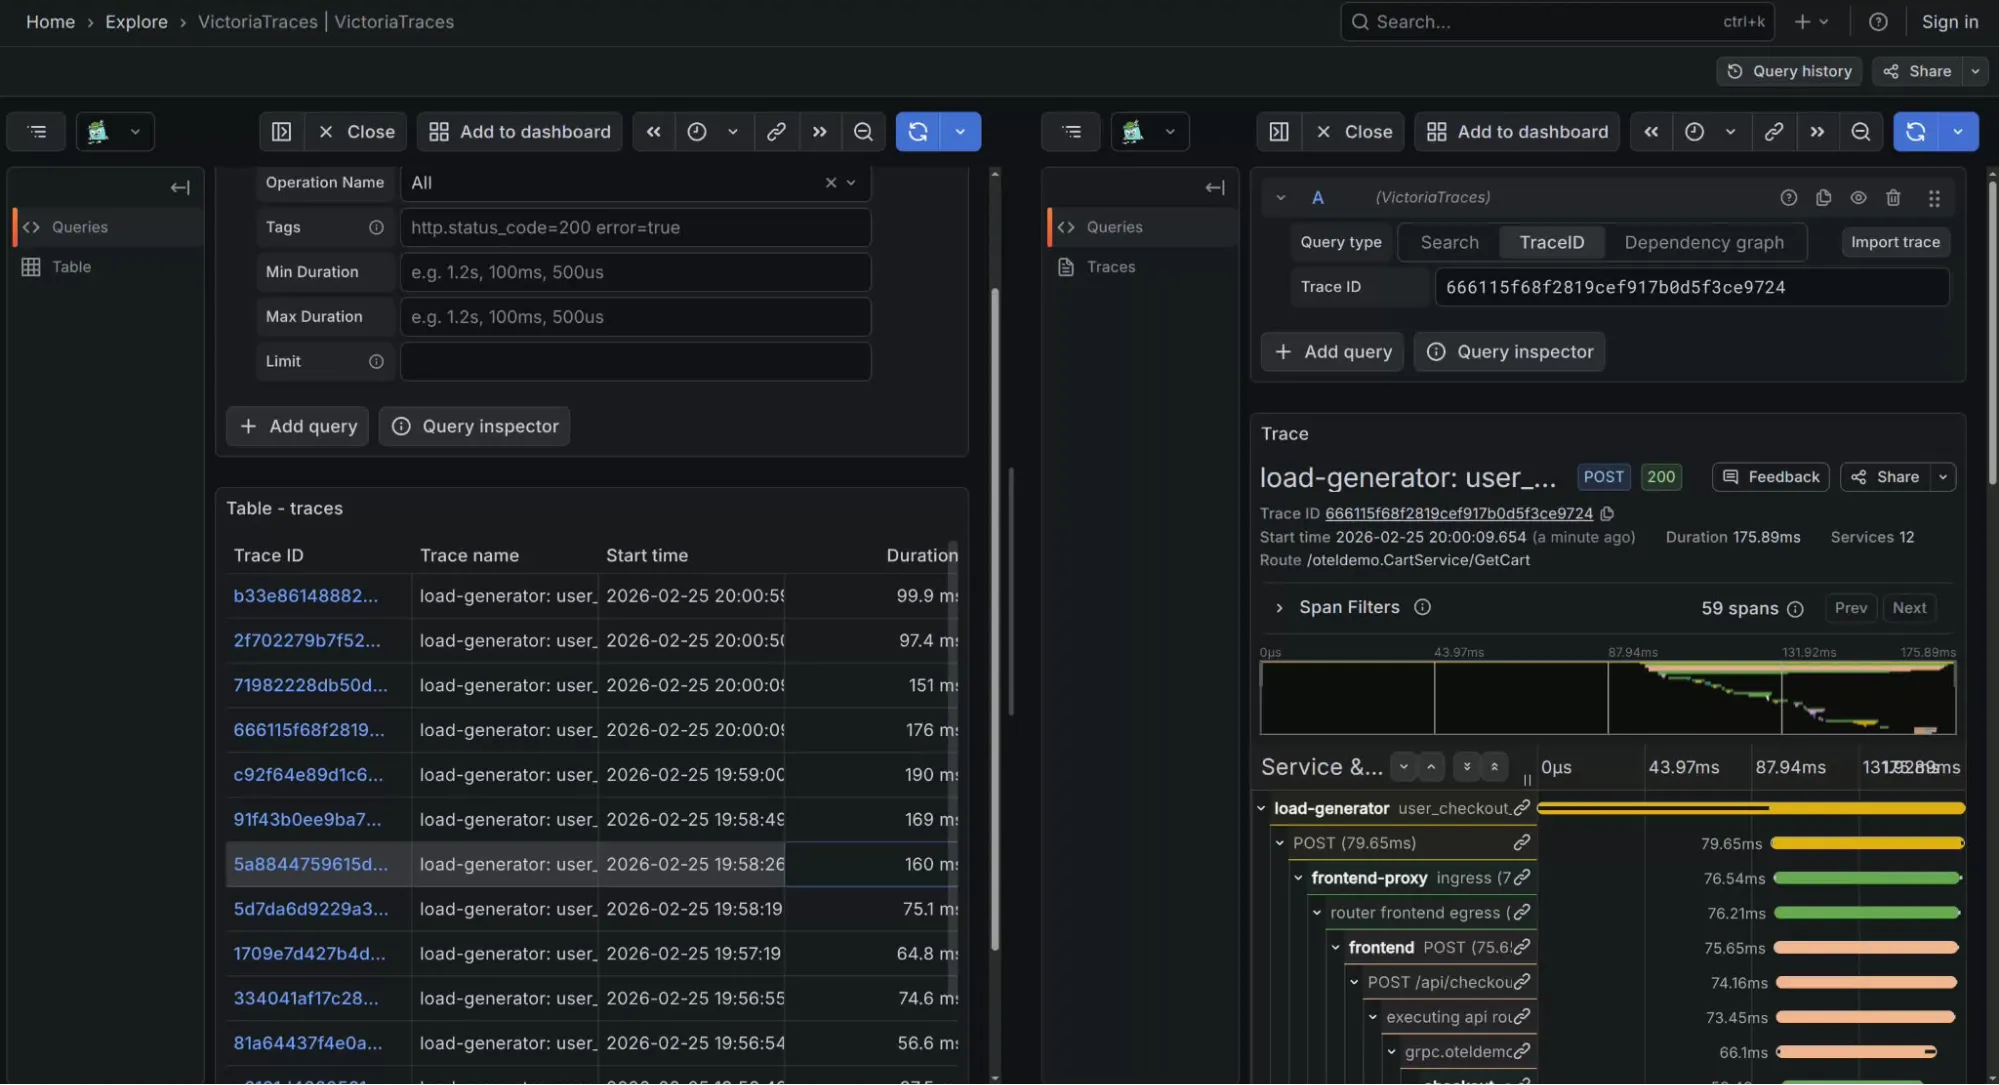
Task: Open Traces section in right sidebar
Action: point(1110,267)
